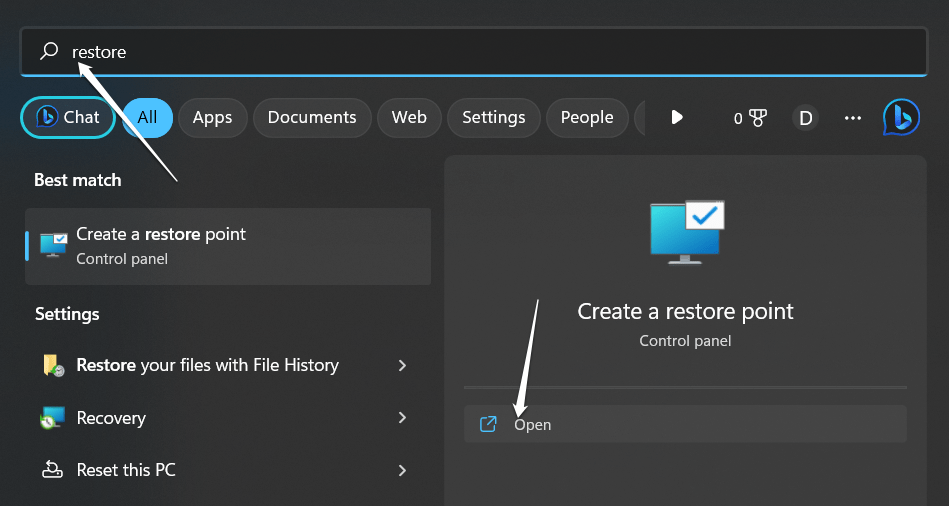This screenshot has height=506, width=949.
Task: Click the three-dots more options icon
Action: pyautogui.click(x=852, y=118)
